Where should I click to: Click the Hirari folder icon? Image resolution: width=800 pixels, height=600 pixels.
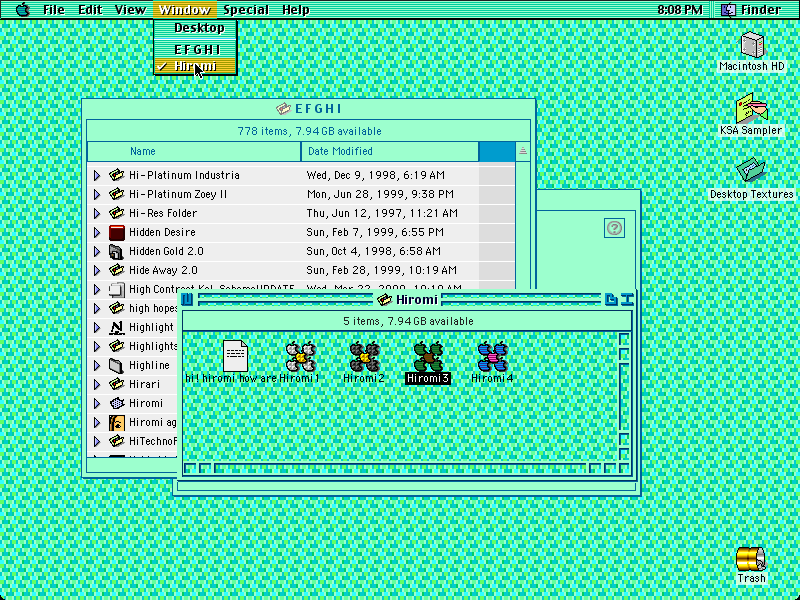tap(117, 384)
